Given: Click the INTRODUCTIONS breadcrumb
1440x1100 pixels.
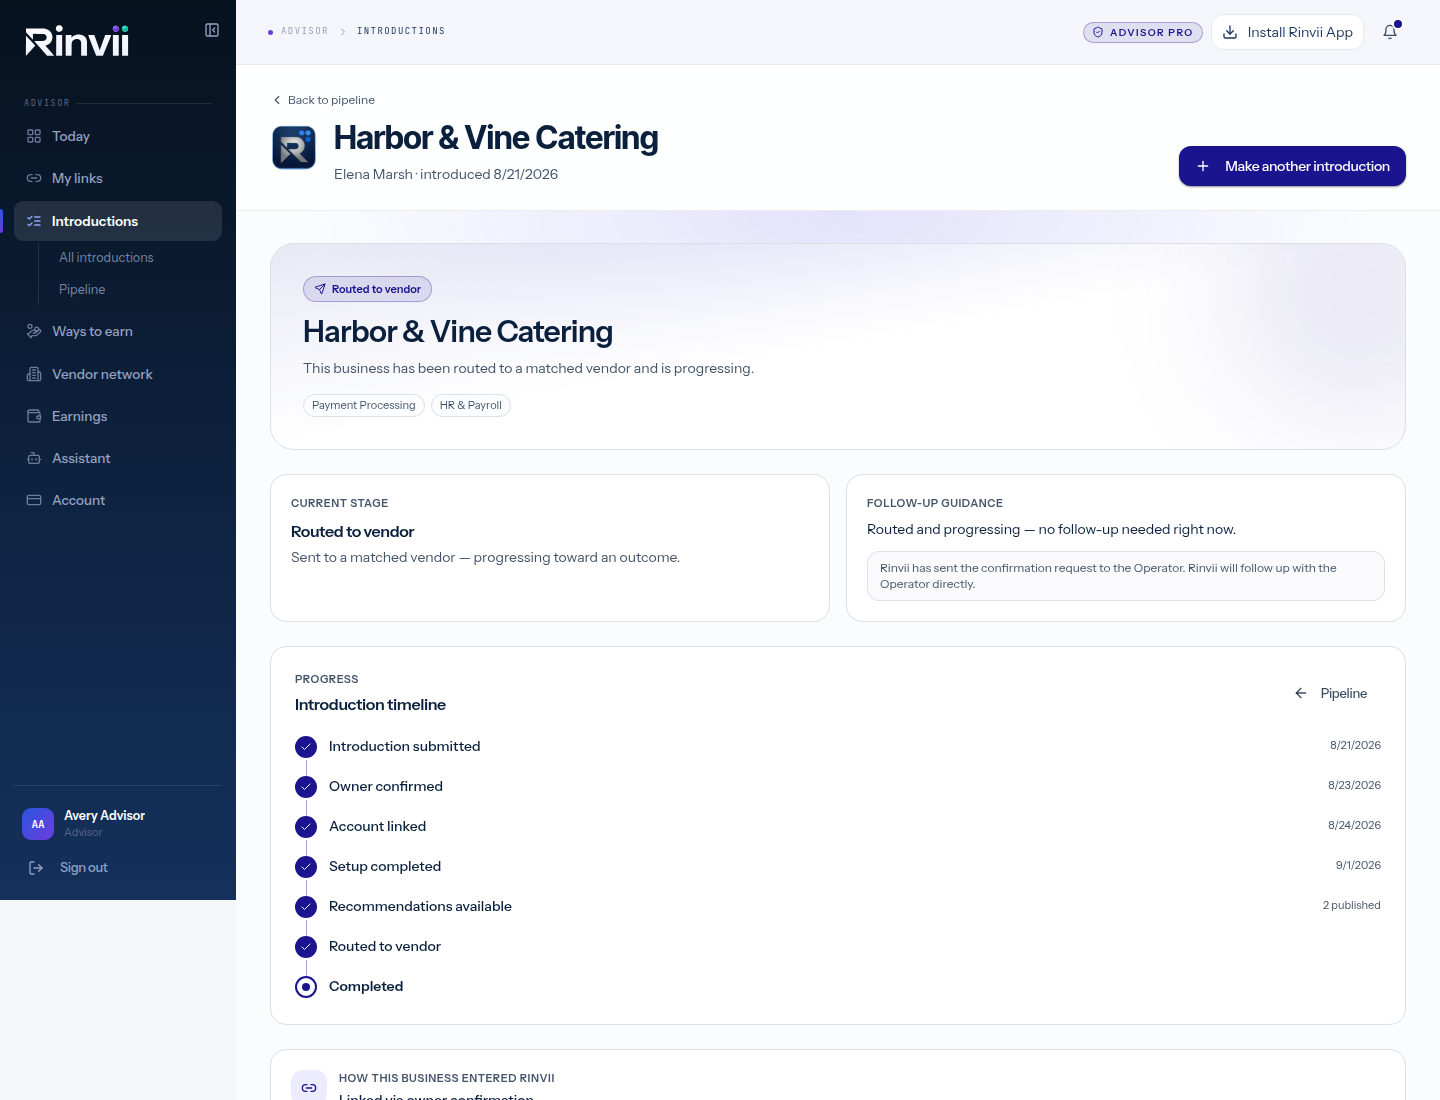Looking at the screenshot, I should click(401, 31).
